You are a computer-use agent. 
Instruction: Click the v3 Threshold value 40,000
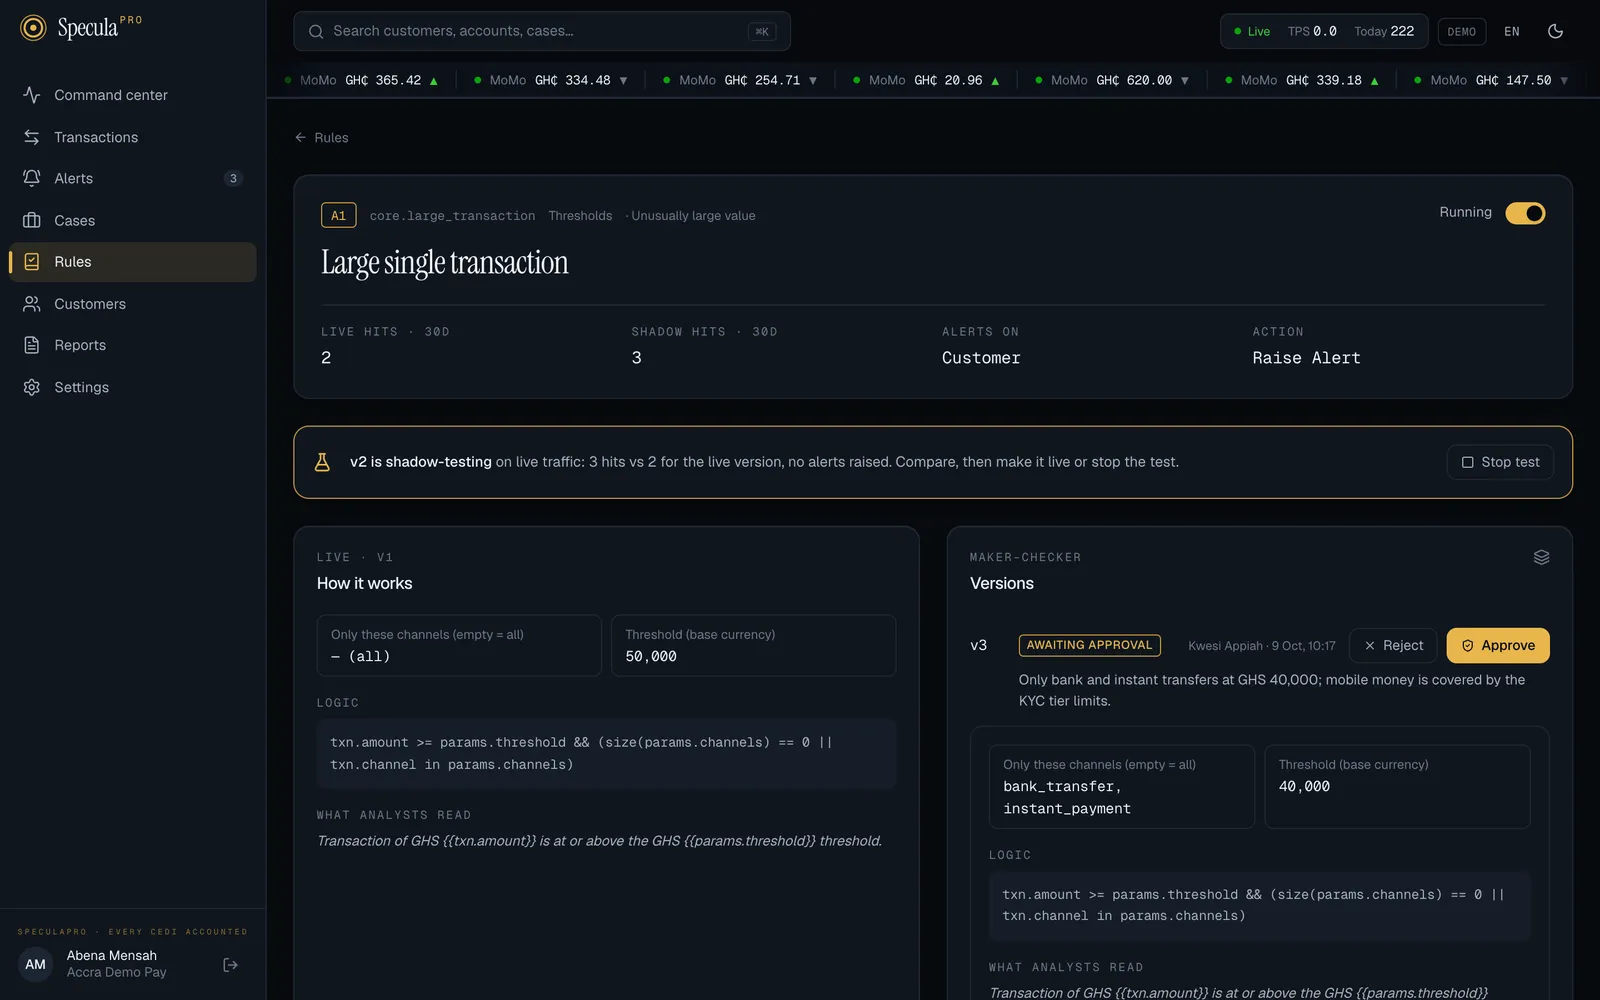1304,787
